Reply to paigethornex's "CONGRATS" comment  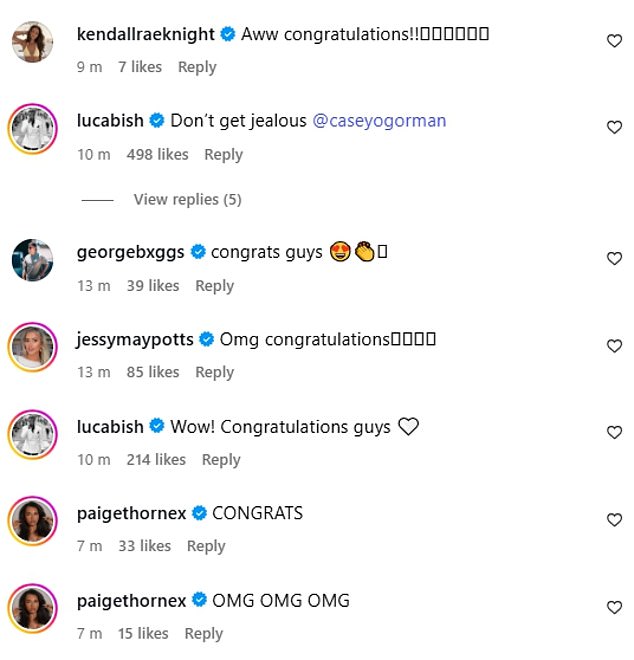tap(206, 546)
